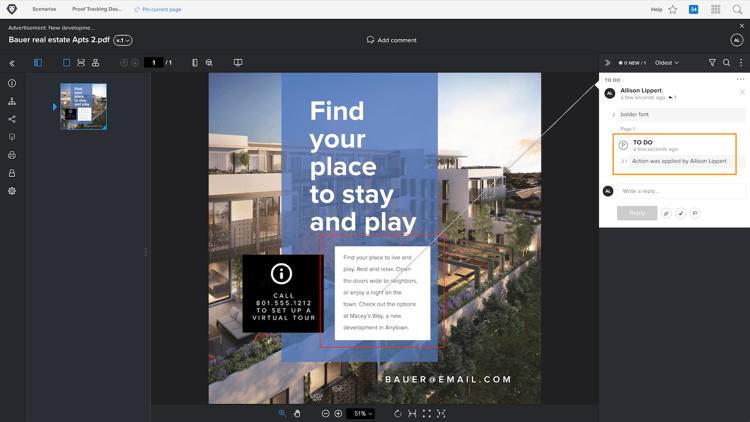Click the share proof icon

click(12, 119)
